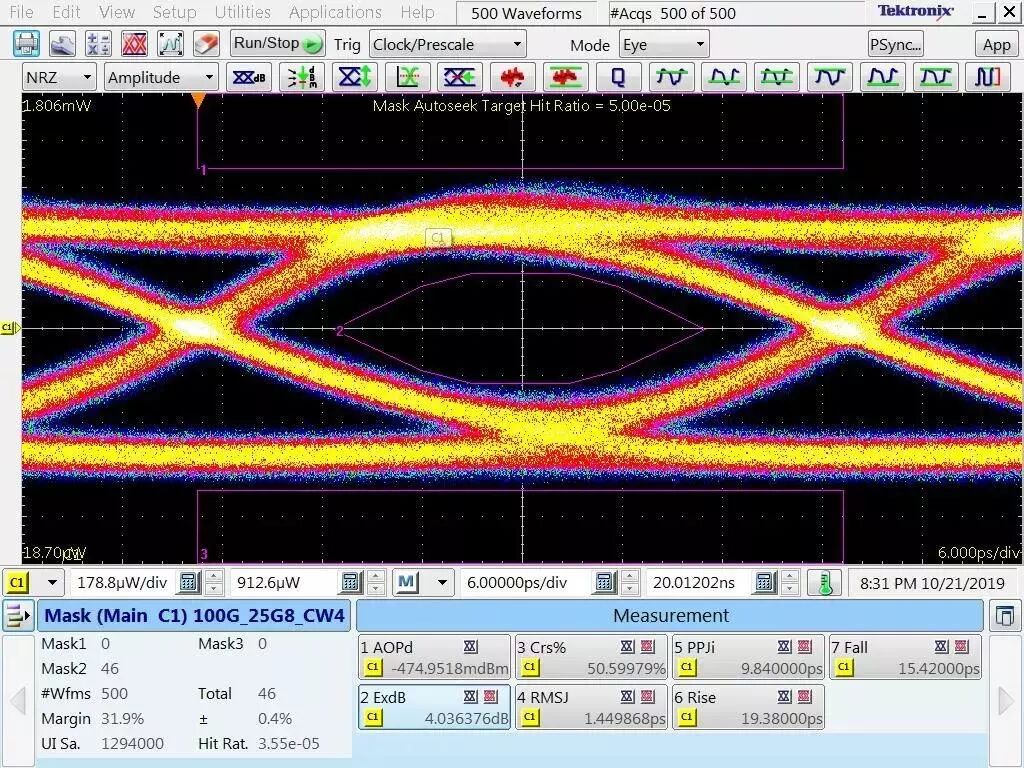Open the View menu
Image resolution: width=1024 pixels, height=768 pixels.
117,12
